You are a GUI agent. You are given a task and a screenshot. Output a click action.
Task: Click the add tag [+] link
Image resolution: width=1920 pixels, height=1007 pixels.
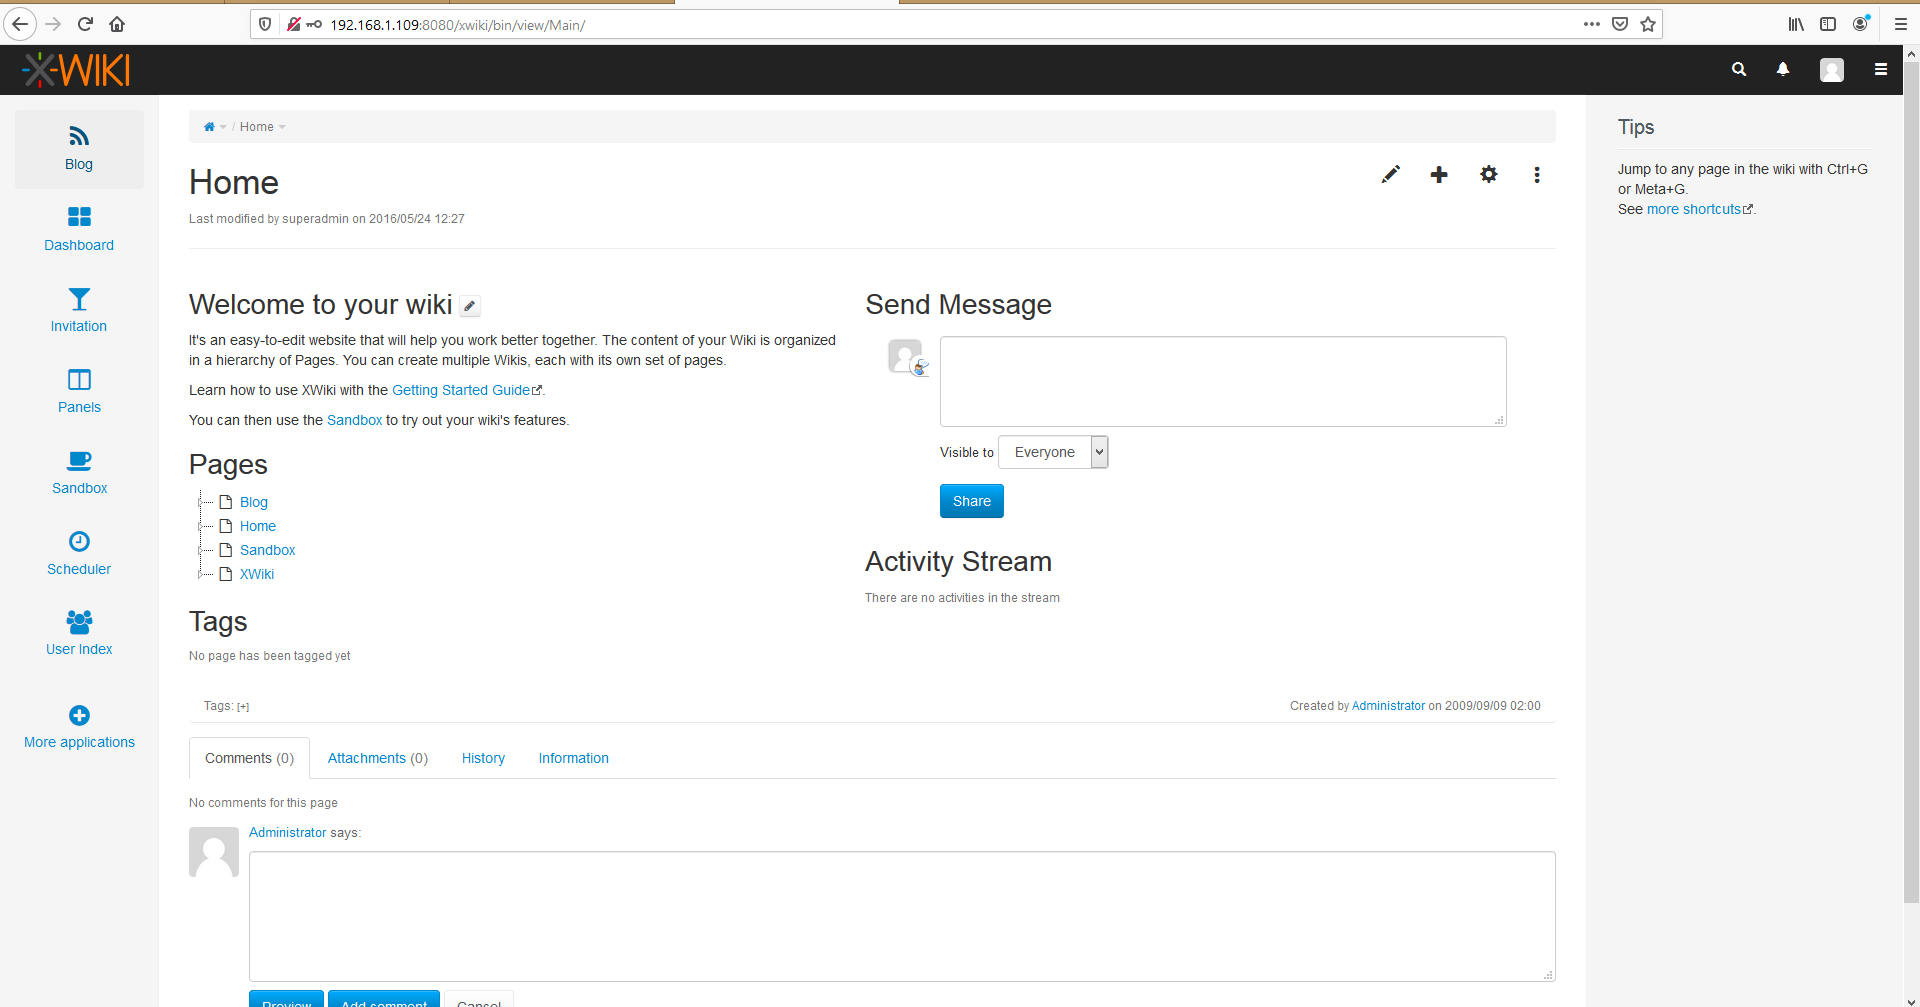(x=243, y=707)
